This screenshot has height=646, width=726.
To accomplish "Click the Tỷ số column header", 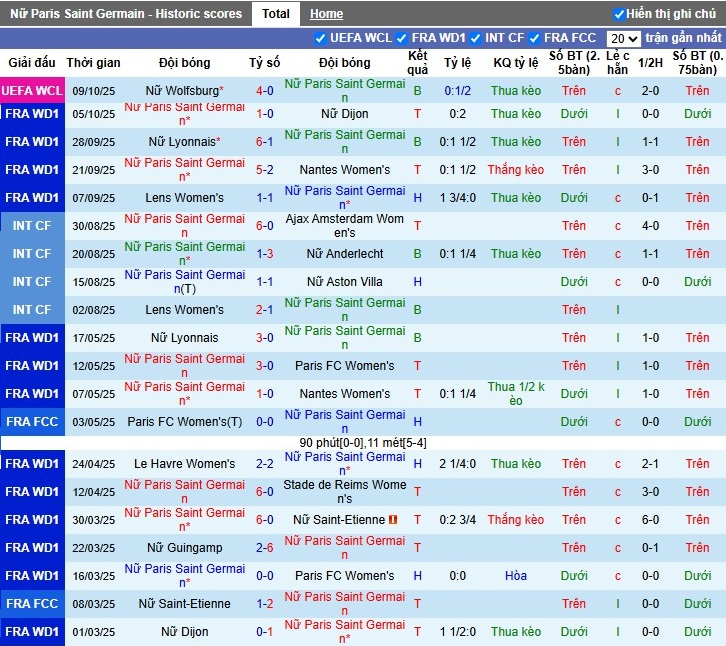I will [x=265, y=63].
